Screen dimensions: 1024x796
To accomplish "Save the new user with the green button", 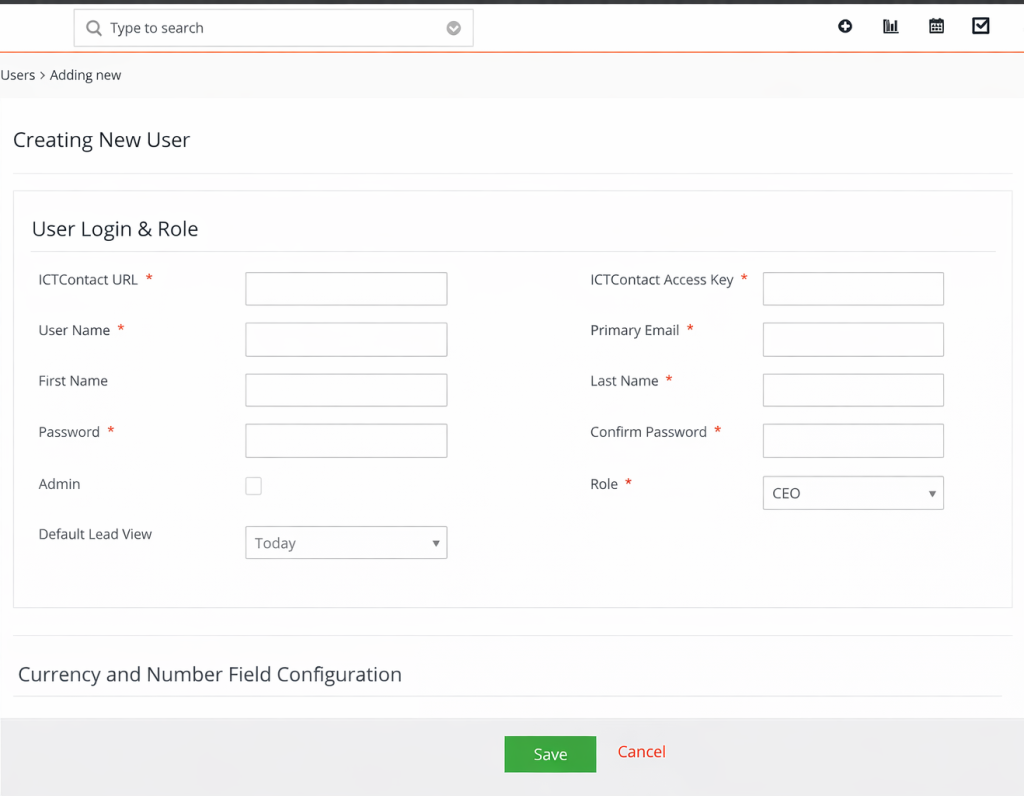I will coord(550,754).
